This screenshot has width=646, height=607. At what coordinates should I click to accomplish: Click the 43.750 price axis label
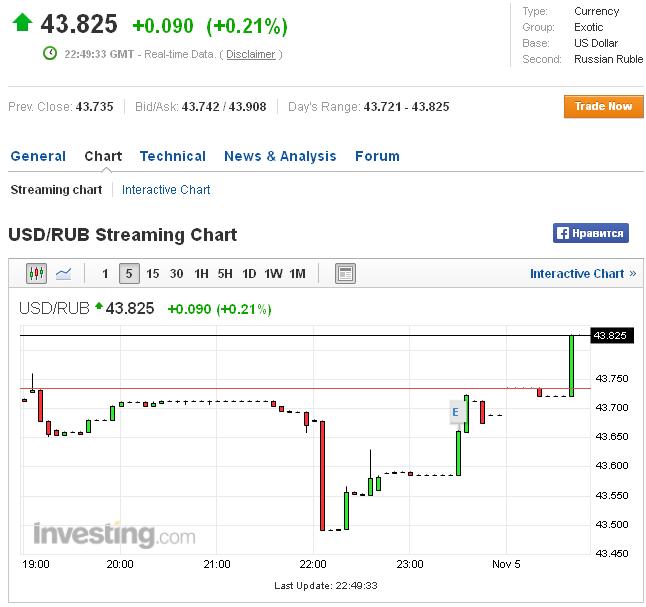(612, 379)
